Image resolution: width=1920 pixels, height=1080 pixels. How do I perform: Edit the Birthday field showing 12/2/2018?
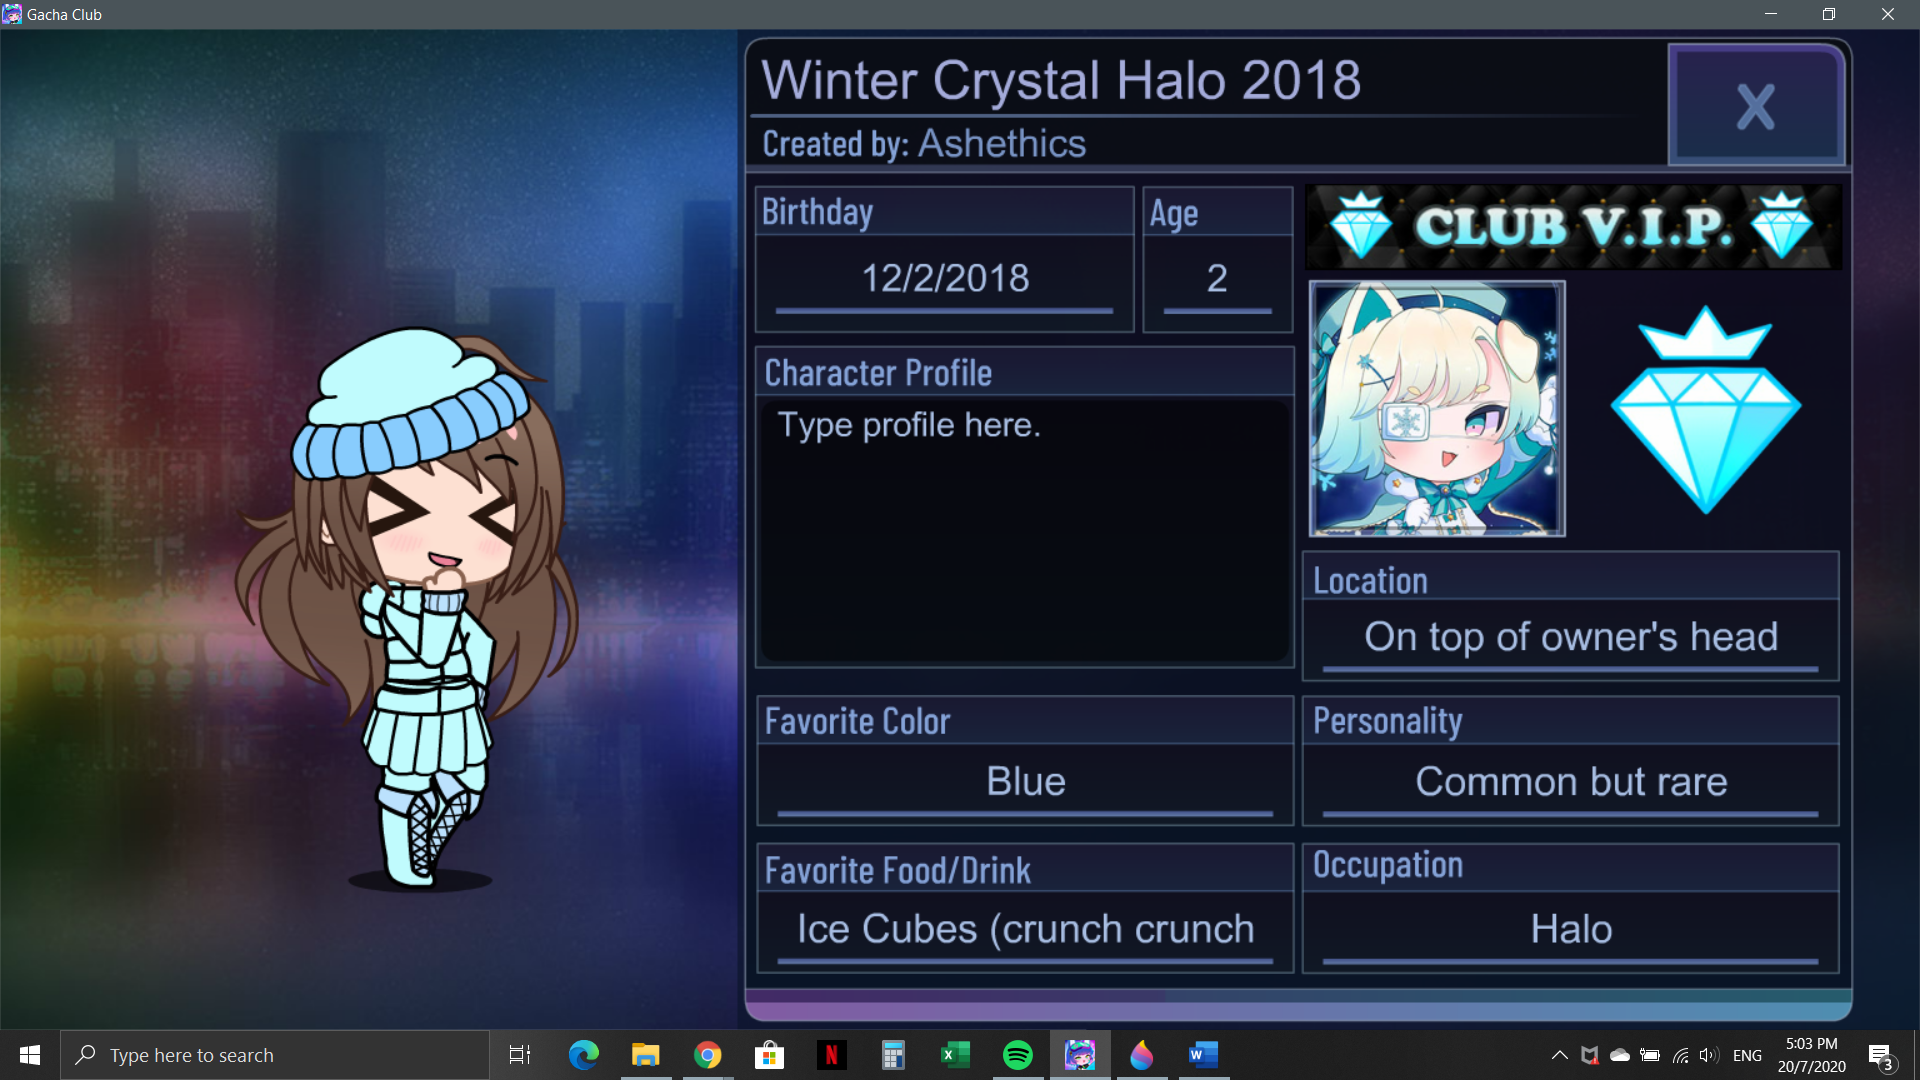(945, 279)
